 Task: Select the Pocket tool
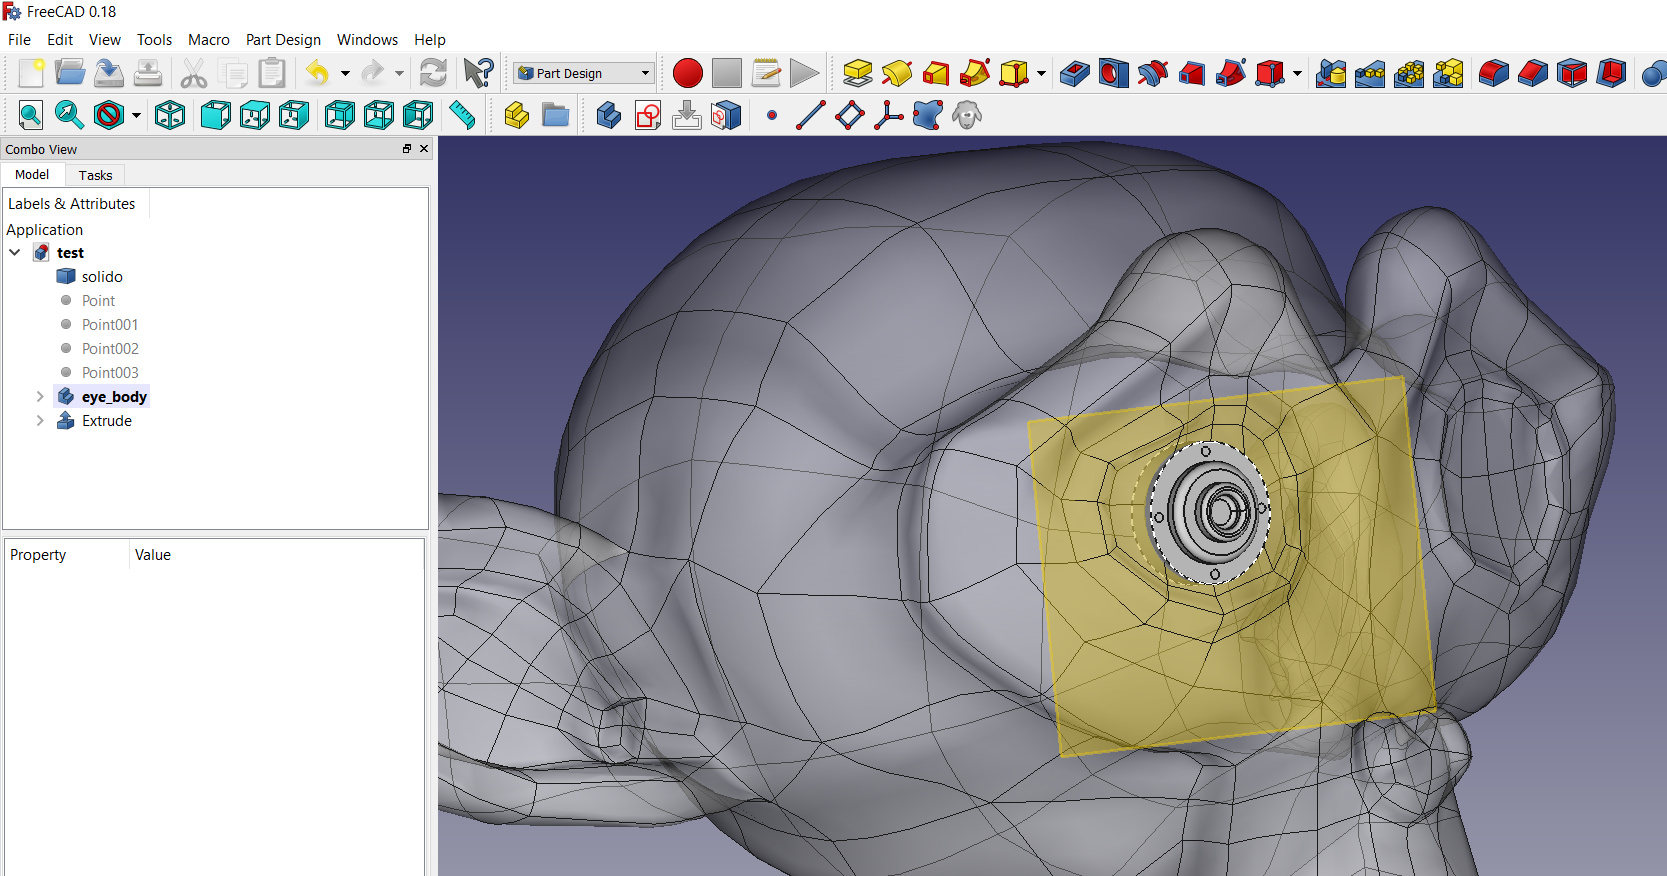coord(1075,73)
